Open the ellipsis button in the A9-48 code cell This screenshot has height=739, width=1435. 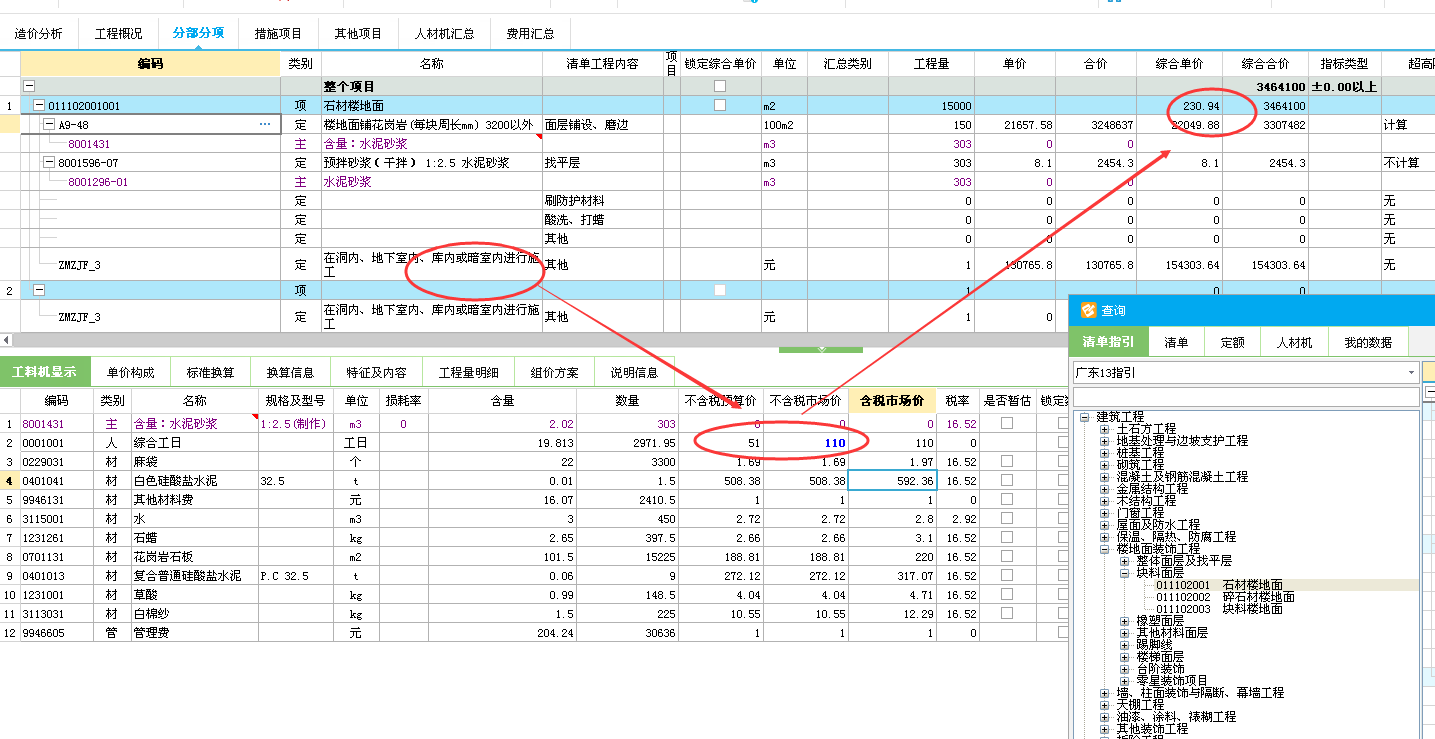265,125
